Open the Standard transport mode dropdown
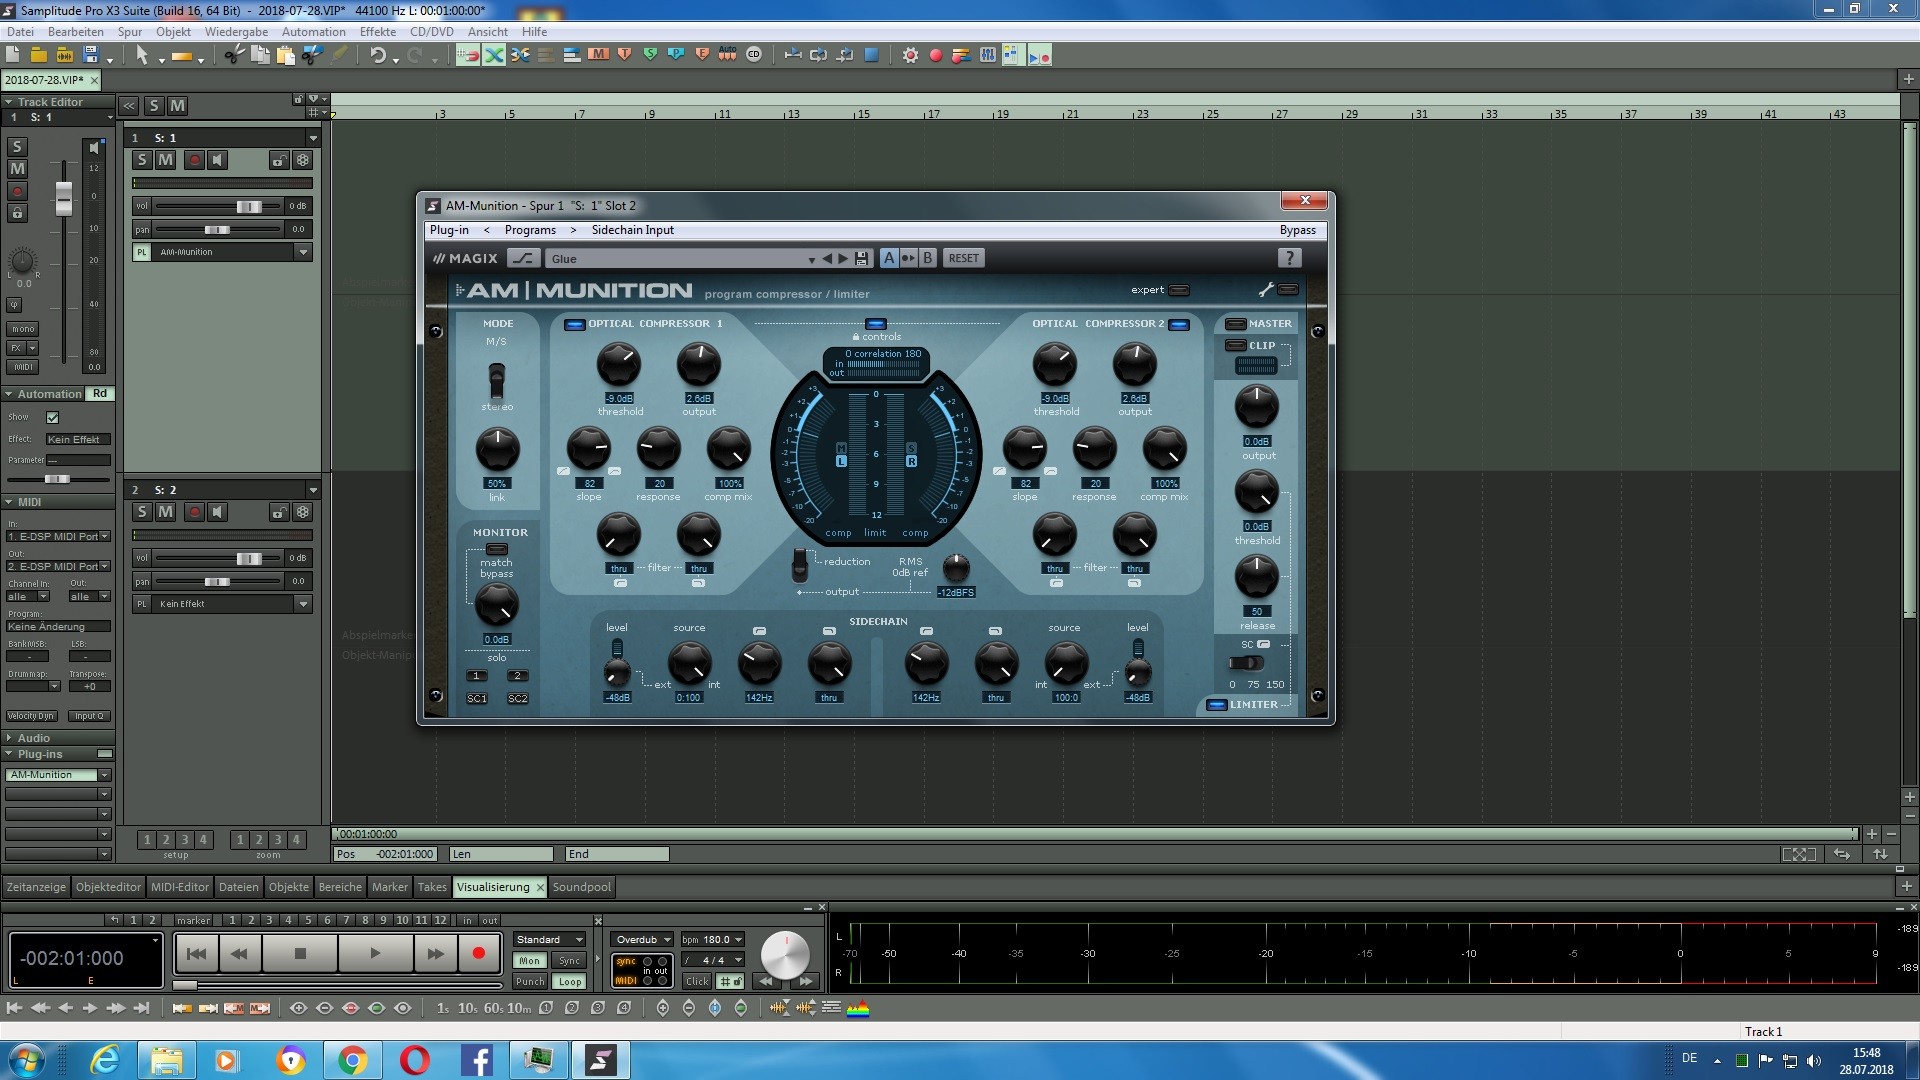The image size is (1920, 1080). [550, 940]
